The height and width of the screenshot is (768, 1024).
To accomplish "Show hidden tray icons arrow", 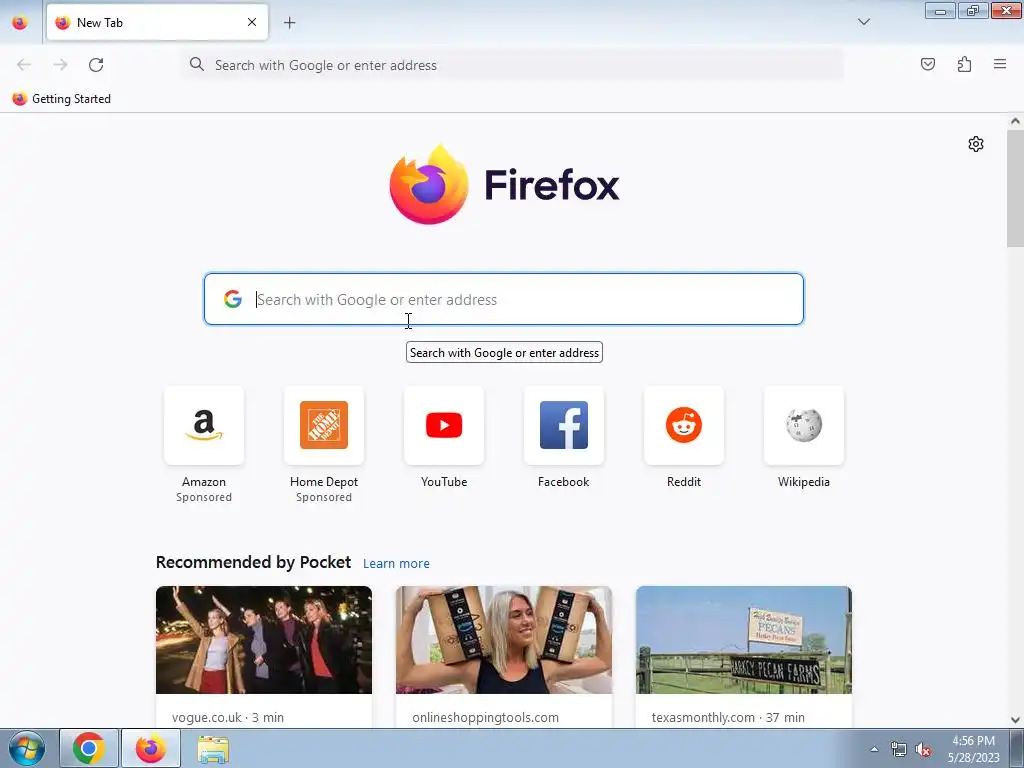I will coord(874,749).
